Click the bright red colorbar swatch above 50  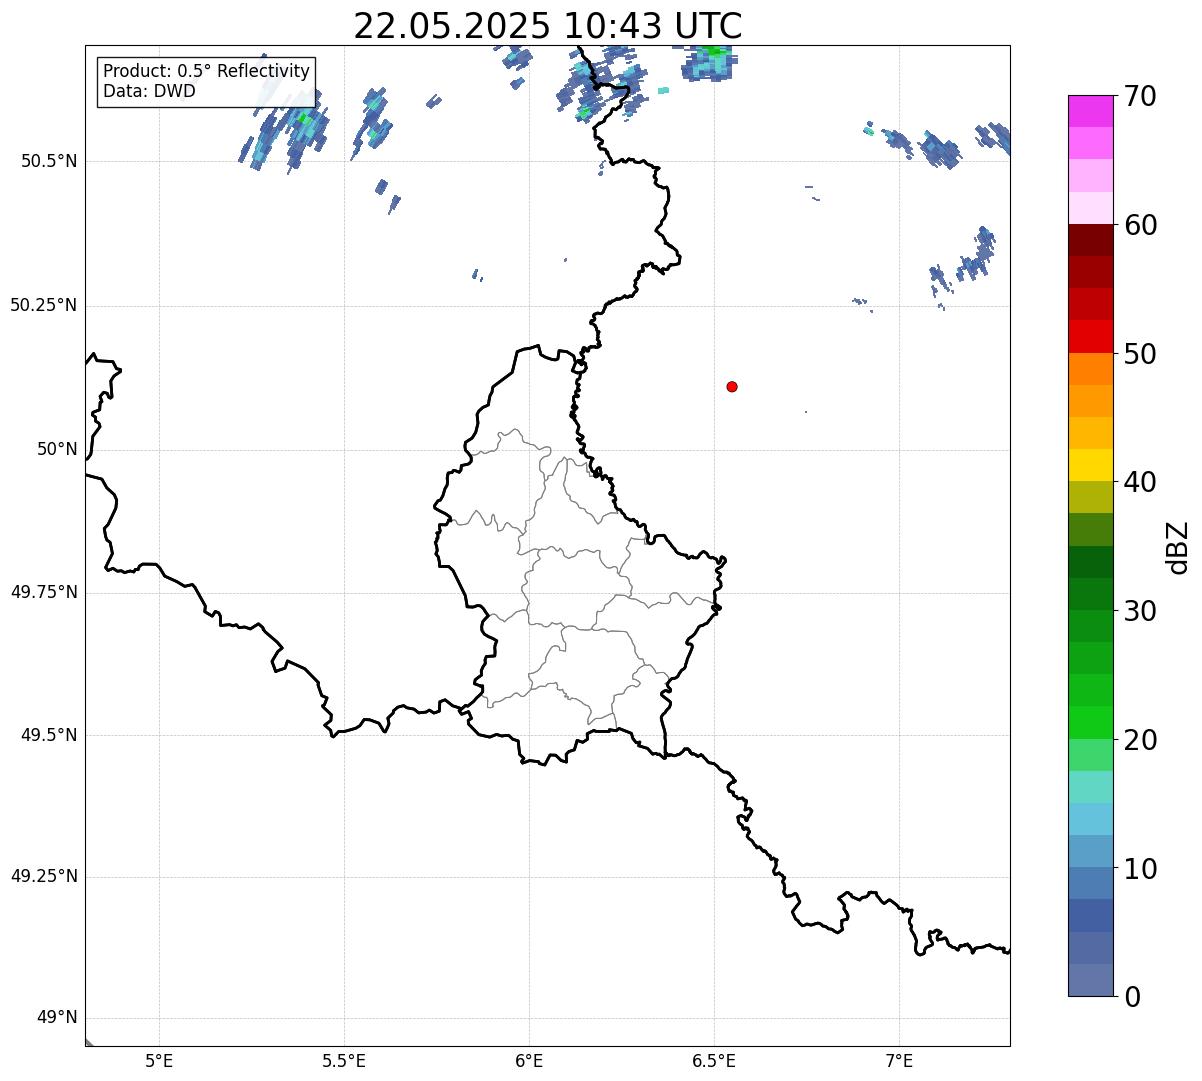click(1090, 336)
